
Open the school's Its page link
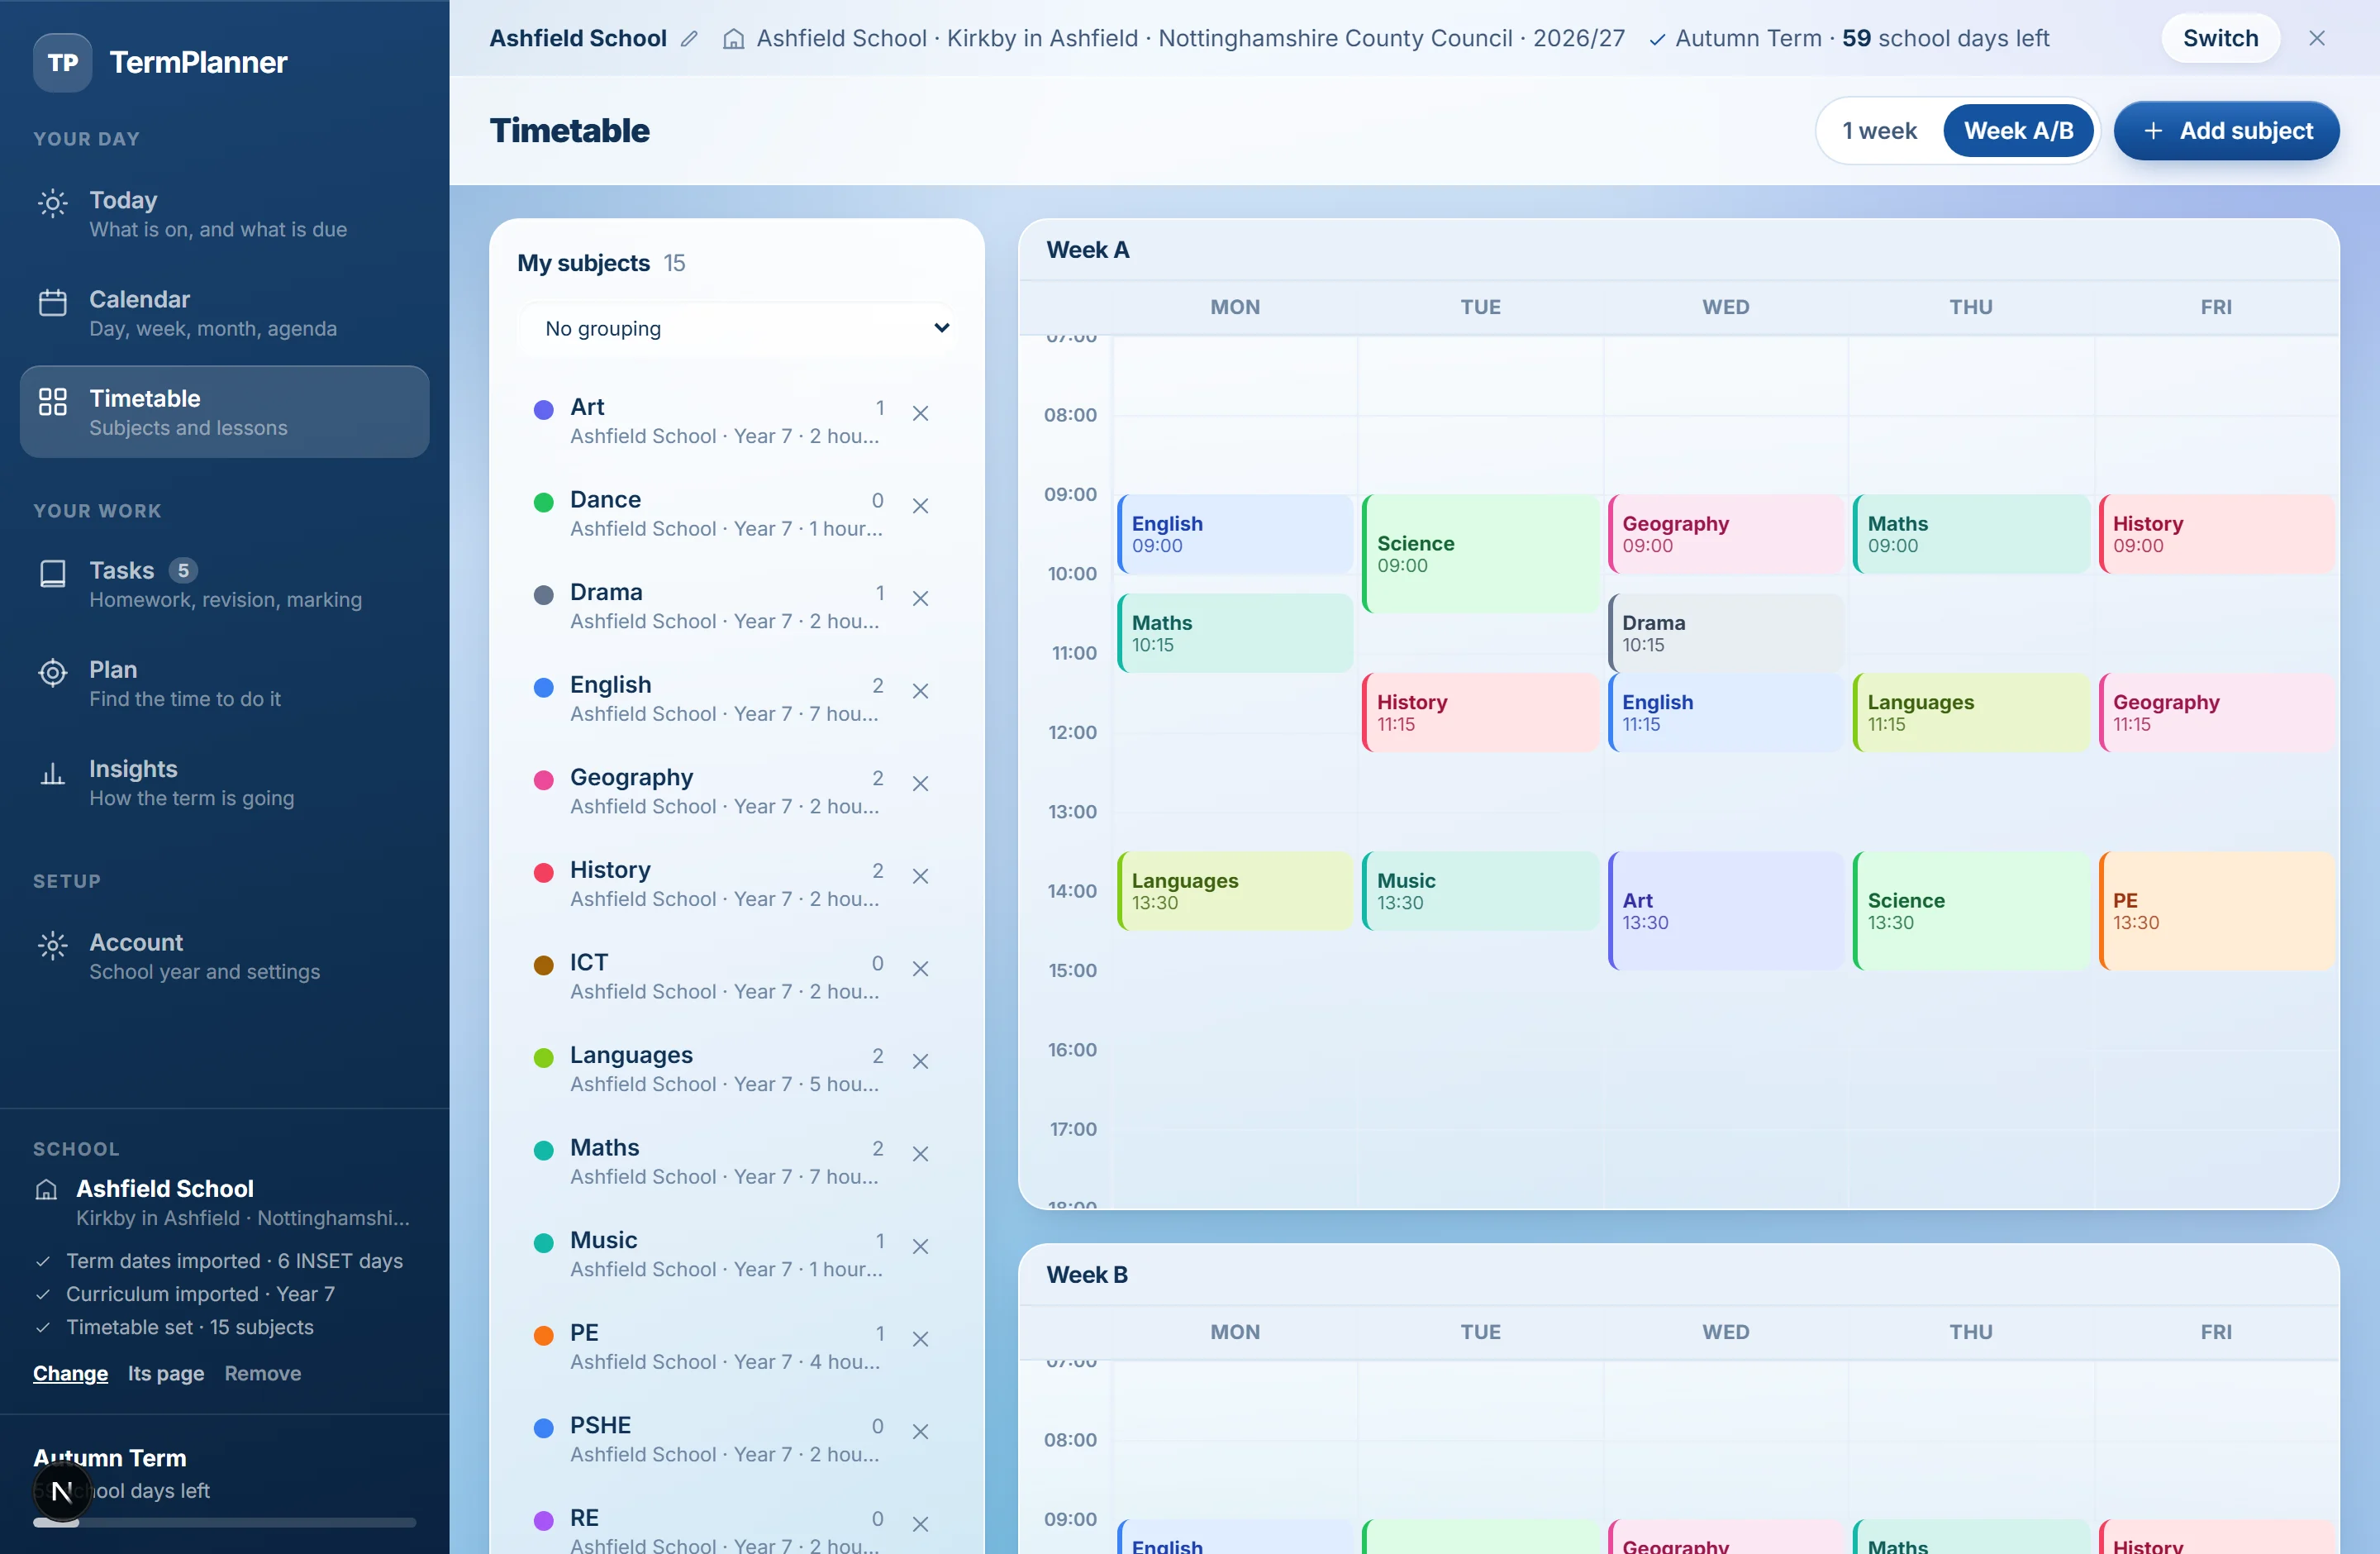(x=166, y=1373)
